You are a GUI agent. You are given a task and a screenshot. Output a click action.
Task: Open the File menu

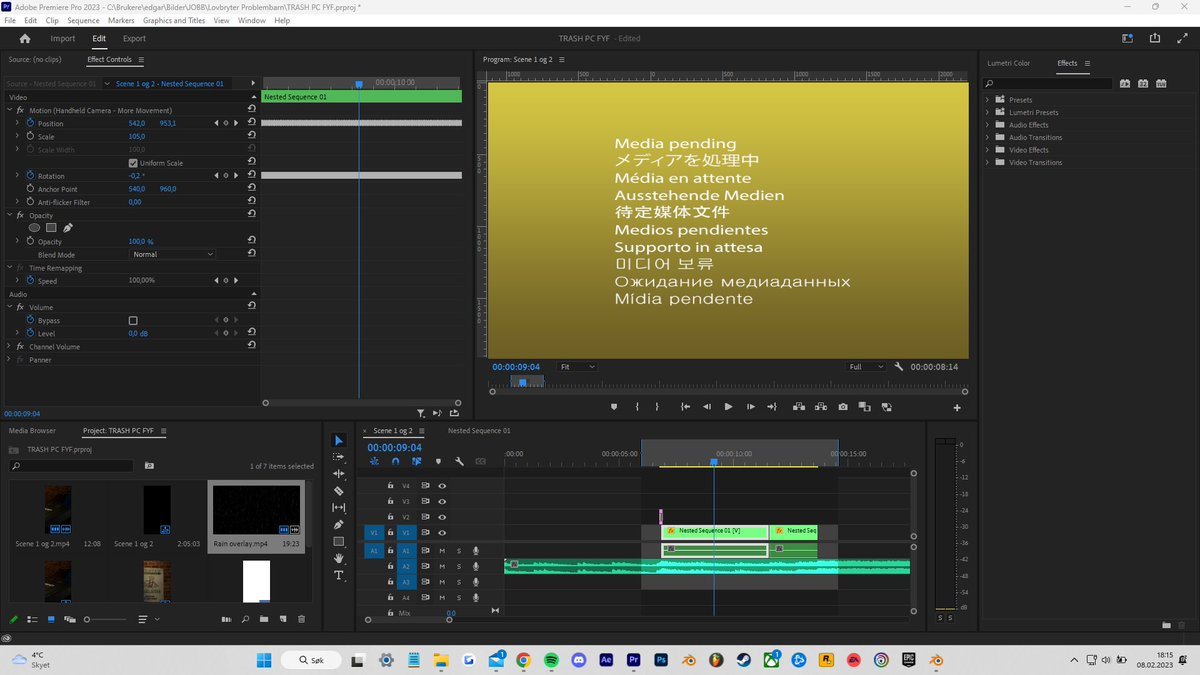tap(10, 20)
